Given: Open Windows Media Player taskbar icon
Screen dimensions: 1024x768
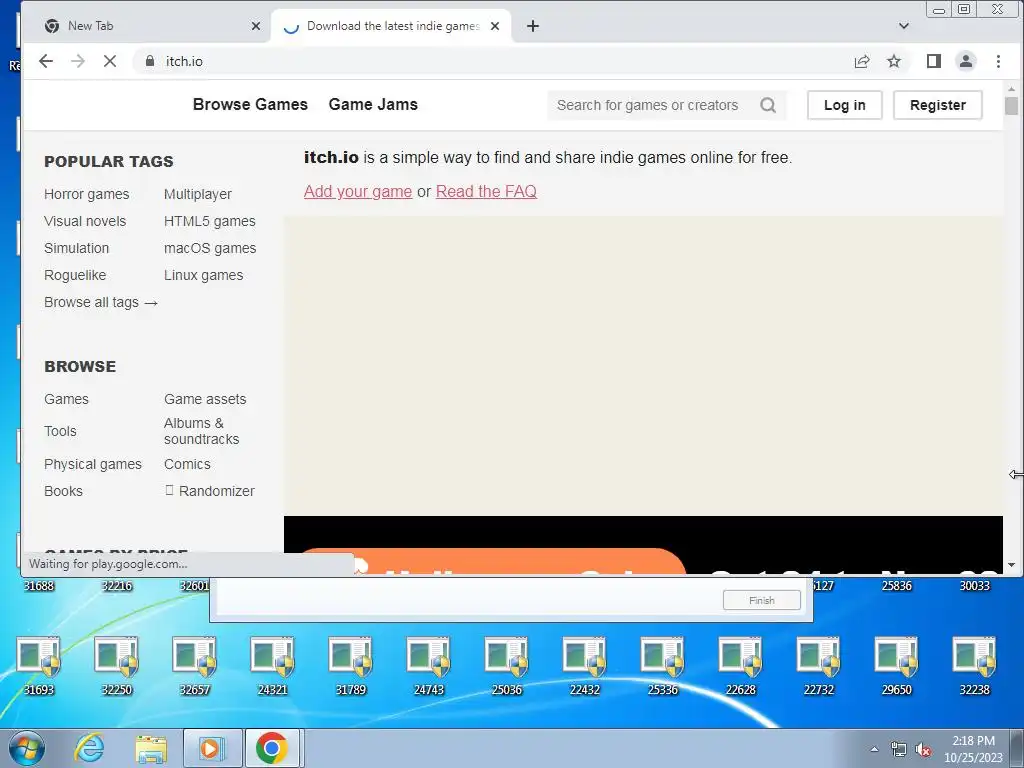Looking at the screenshot, I should coord(212,748).
